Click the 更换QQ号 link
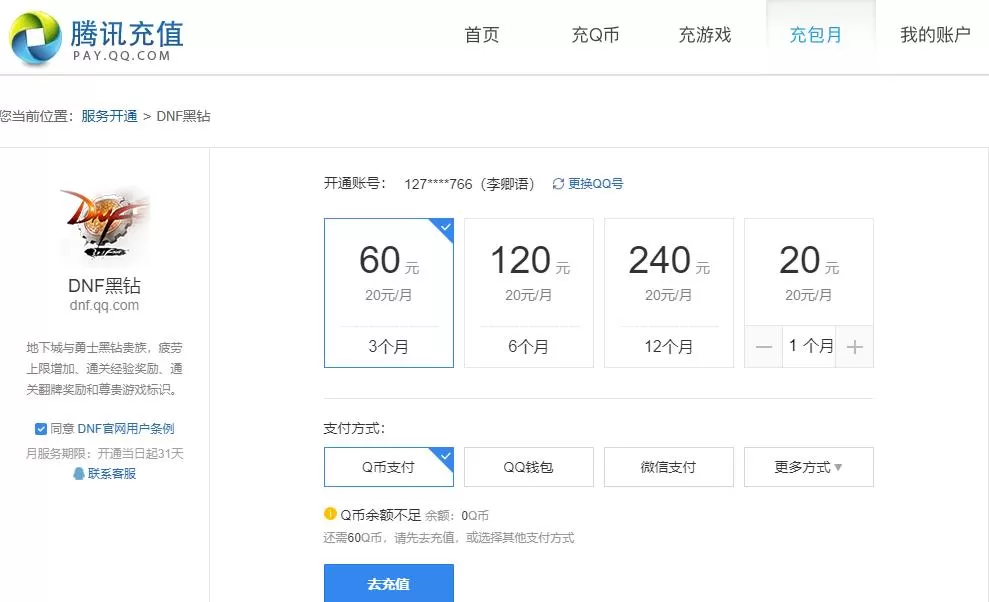Screen dimensions: 989x602 click(595, 184)
